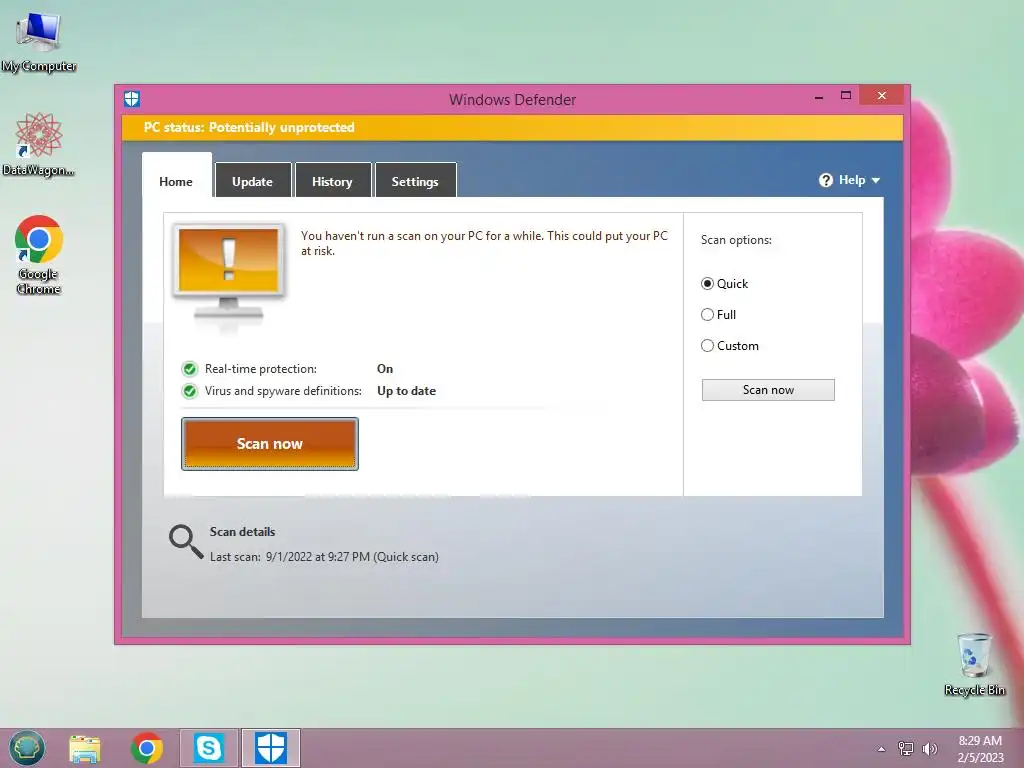The height and width of the screenshot is (768, 1024).
Task: Open Chrome from the taskbar
Action: pos(147,748)
